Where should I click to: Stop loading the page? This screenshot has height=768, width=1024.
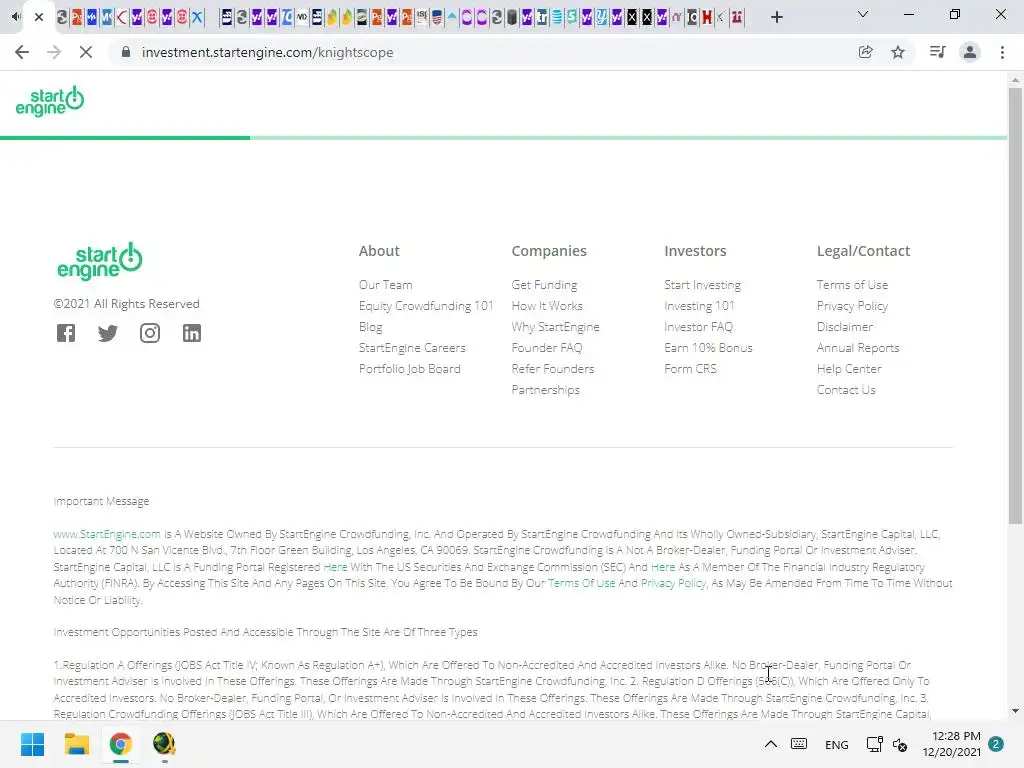pyautogui.click(x=86, y=52)
